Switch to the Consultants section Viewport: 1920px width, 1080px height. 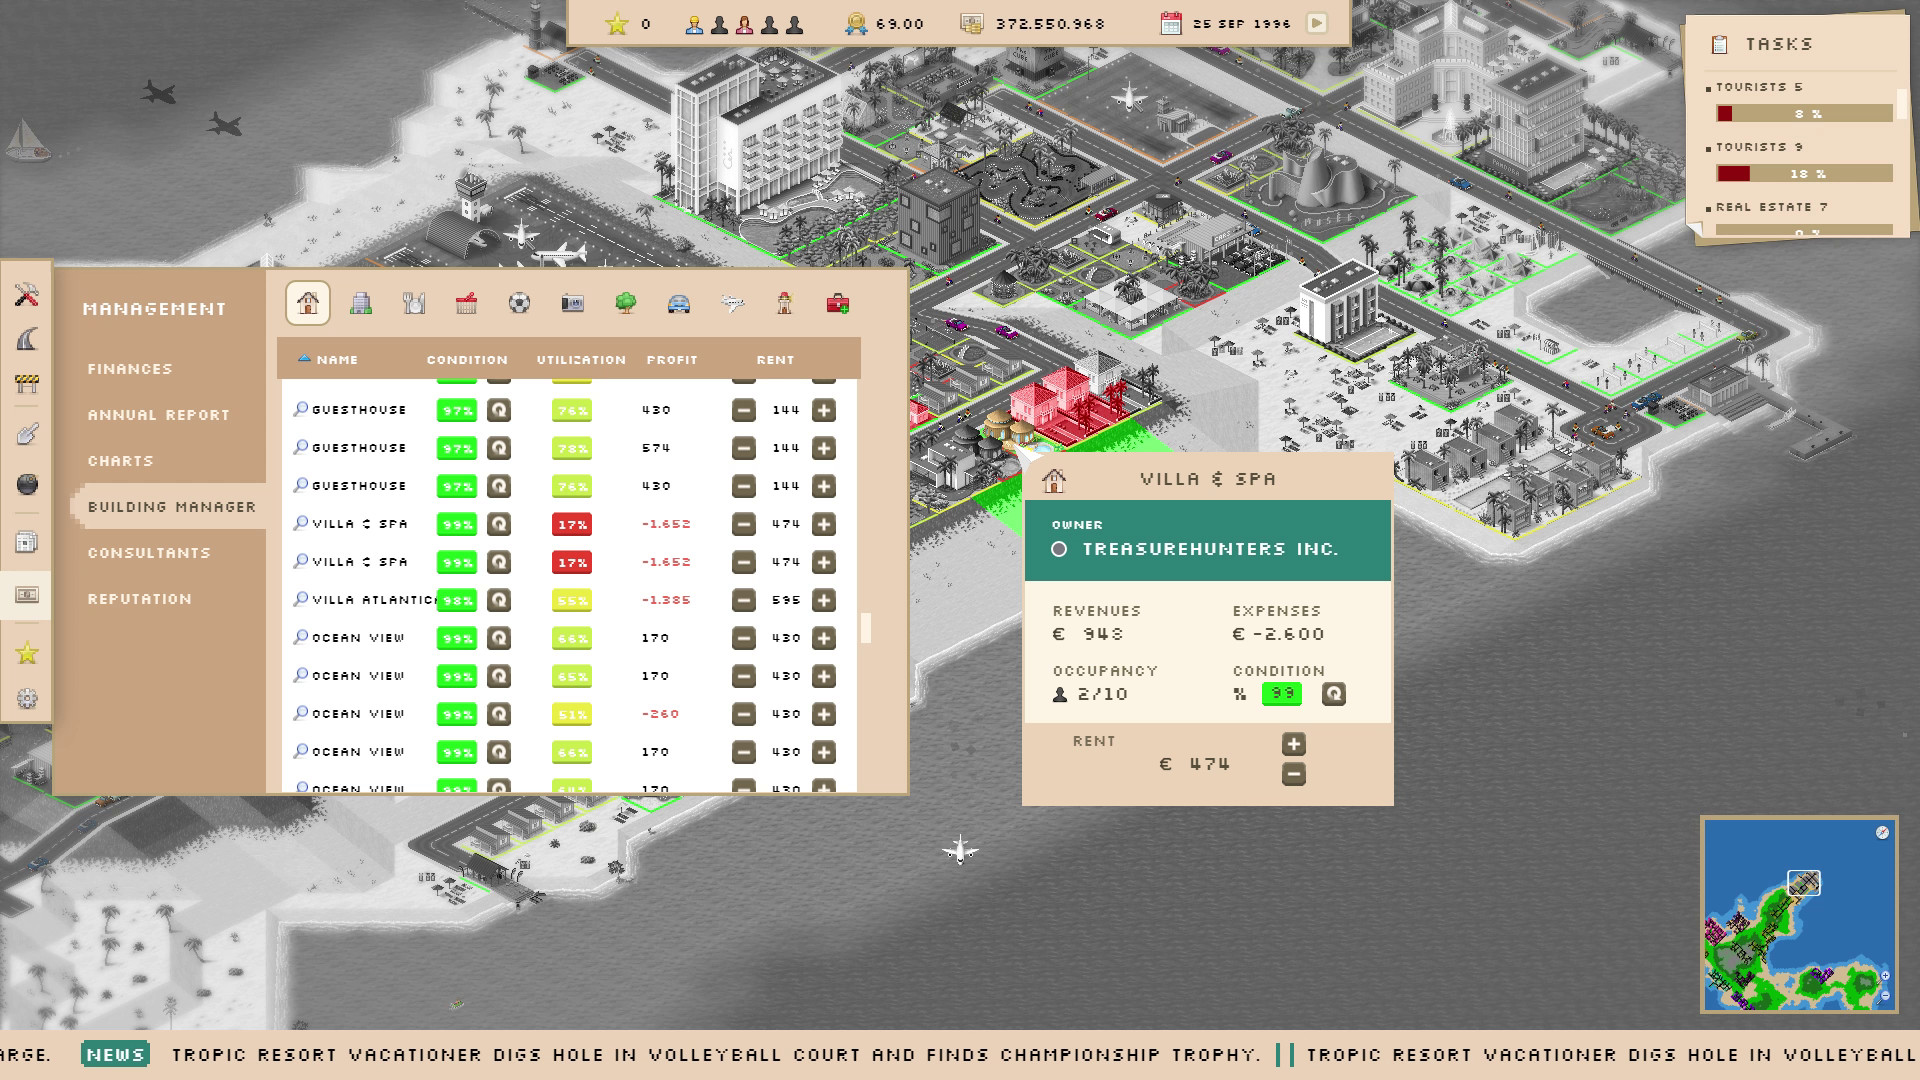coord(149,553)
